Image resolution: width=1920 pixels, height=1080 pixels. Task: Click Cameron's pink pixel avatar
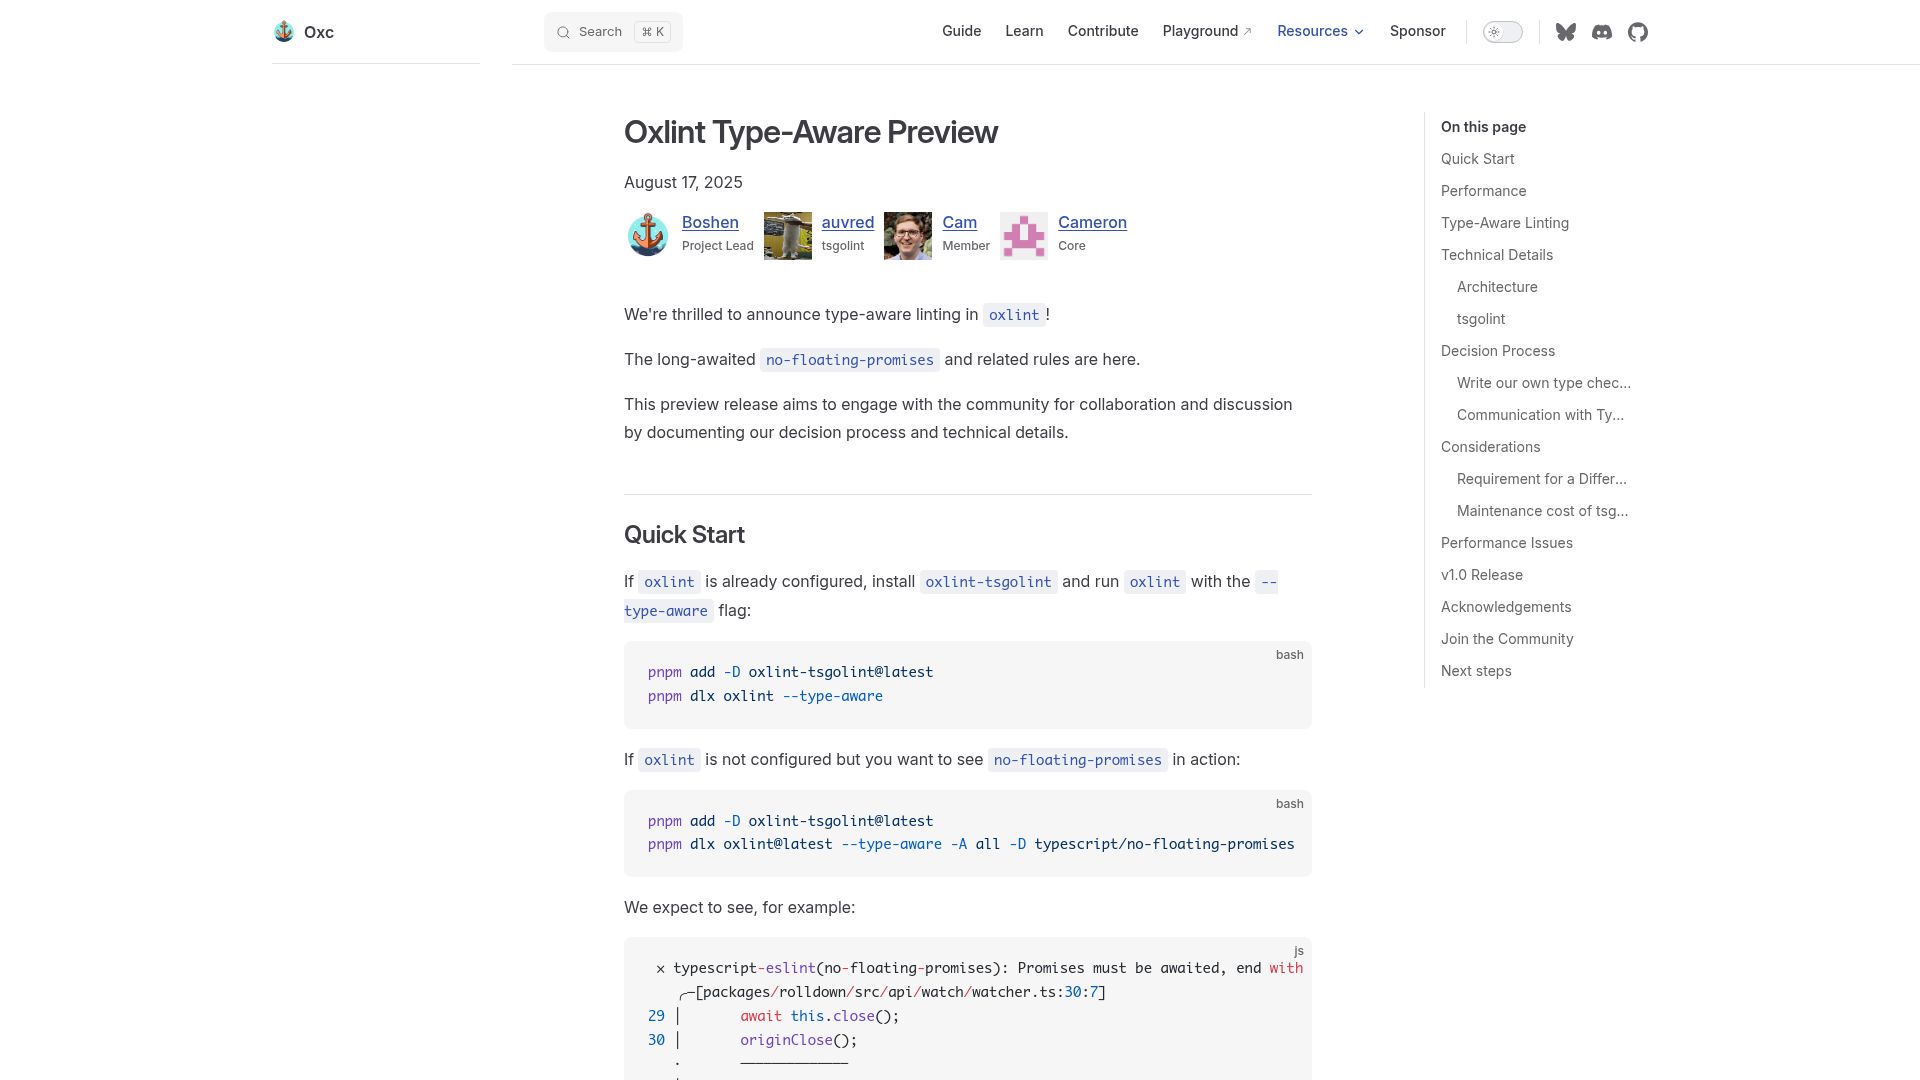coord(1024,236)
